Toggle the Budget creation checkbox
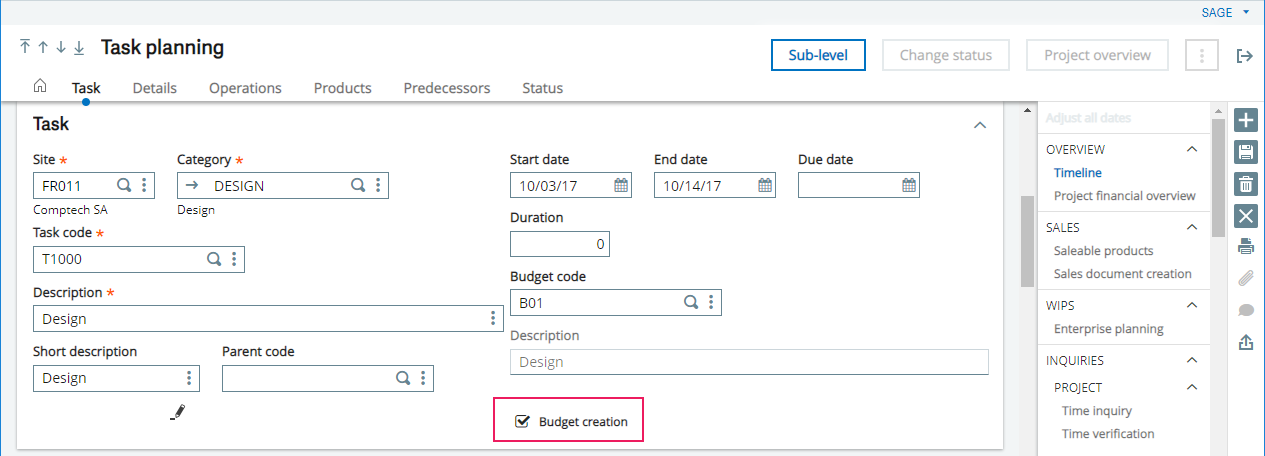Screen dimensions: 1265x456 coord(522,421)
